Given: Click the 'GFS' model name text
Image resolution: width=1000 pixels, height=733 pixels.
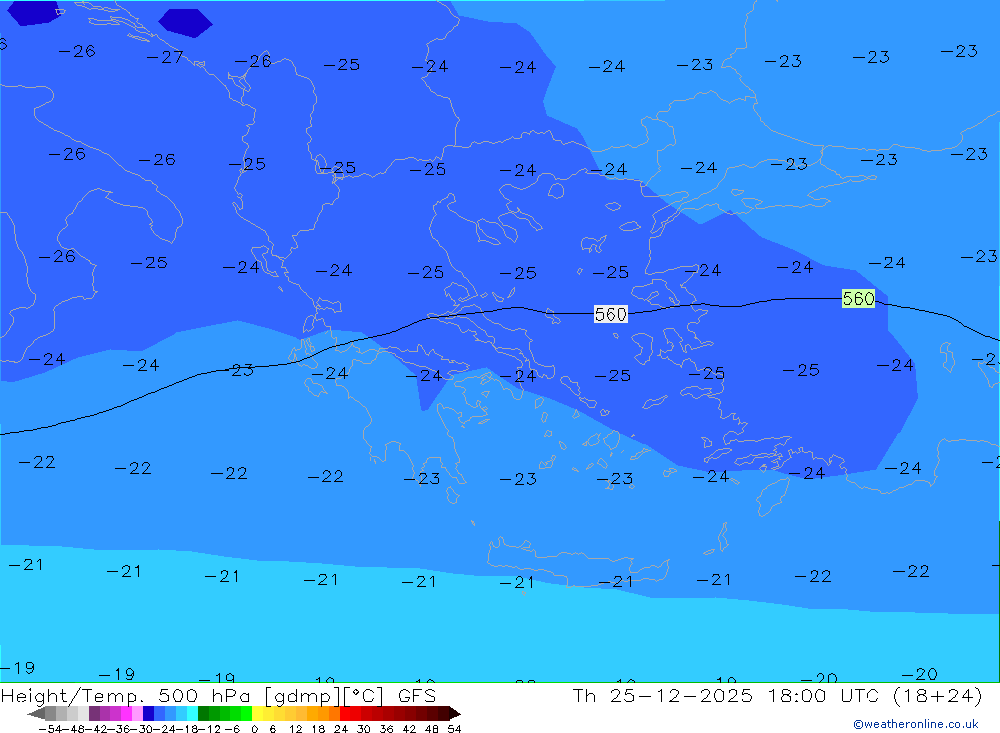Looking at the screenshot, I should [417, 695].
